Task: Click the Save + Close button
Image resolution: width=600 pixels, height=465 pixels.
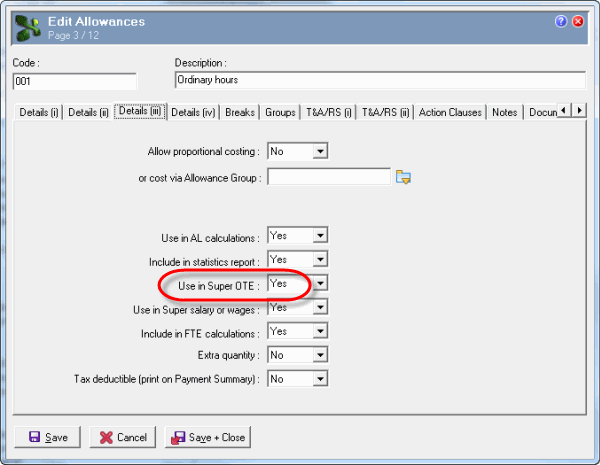Action: click(208, 437)
